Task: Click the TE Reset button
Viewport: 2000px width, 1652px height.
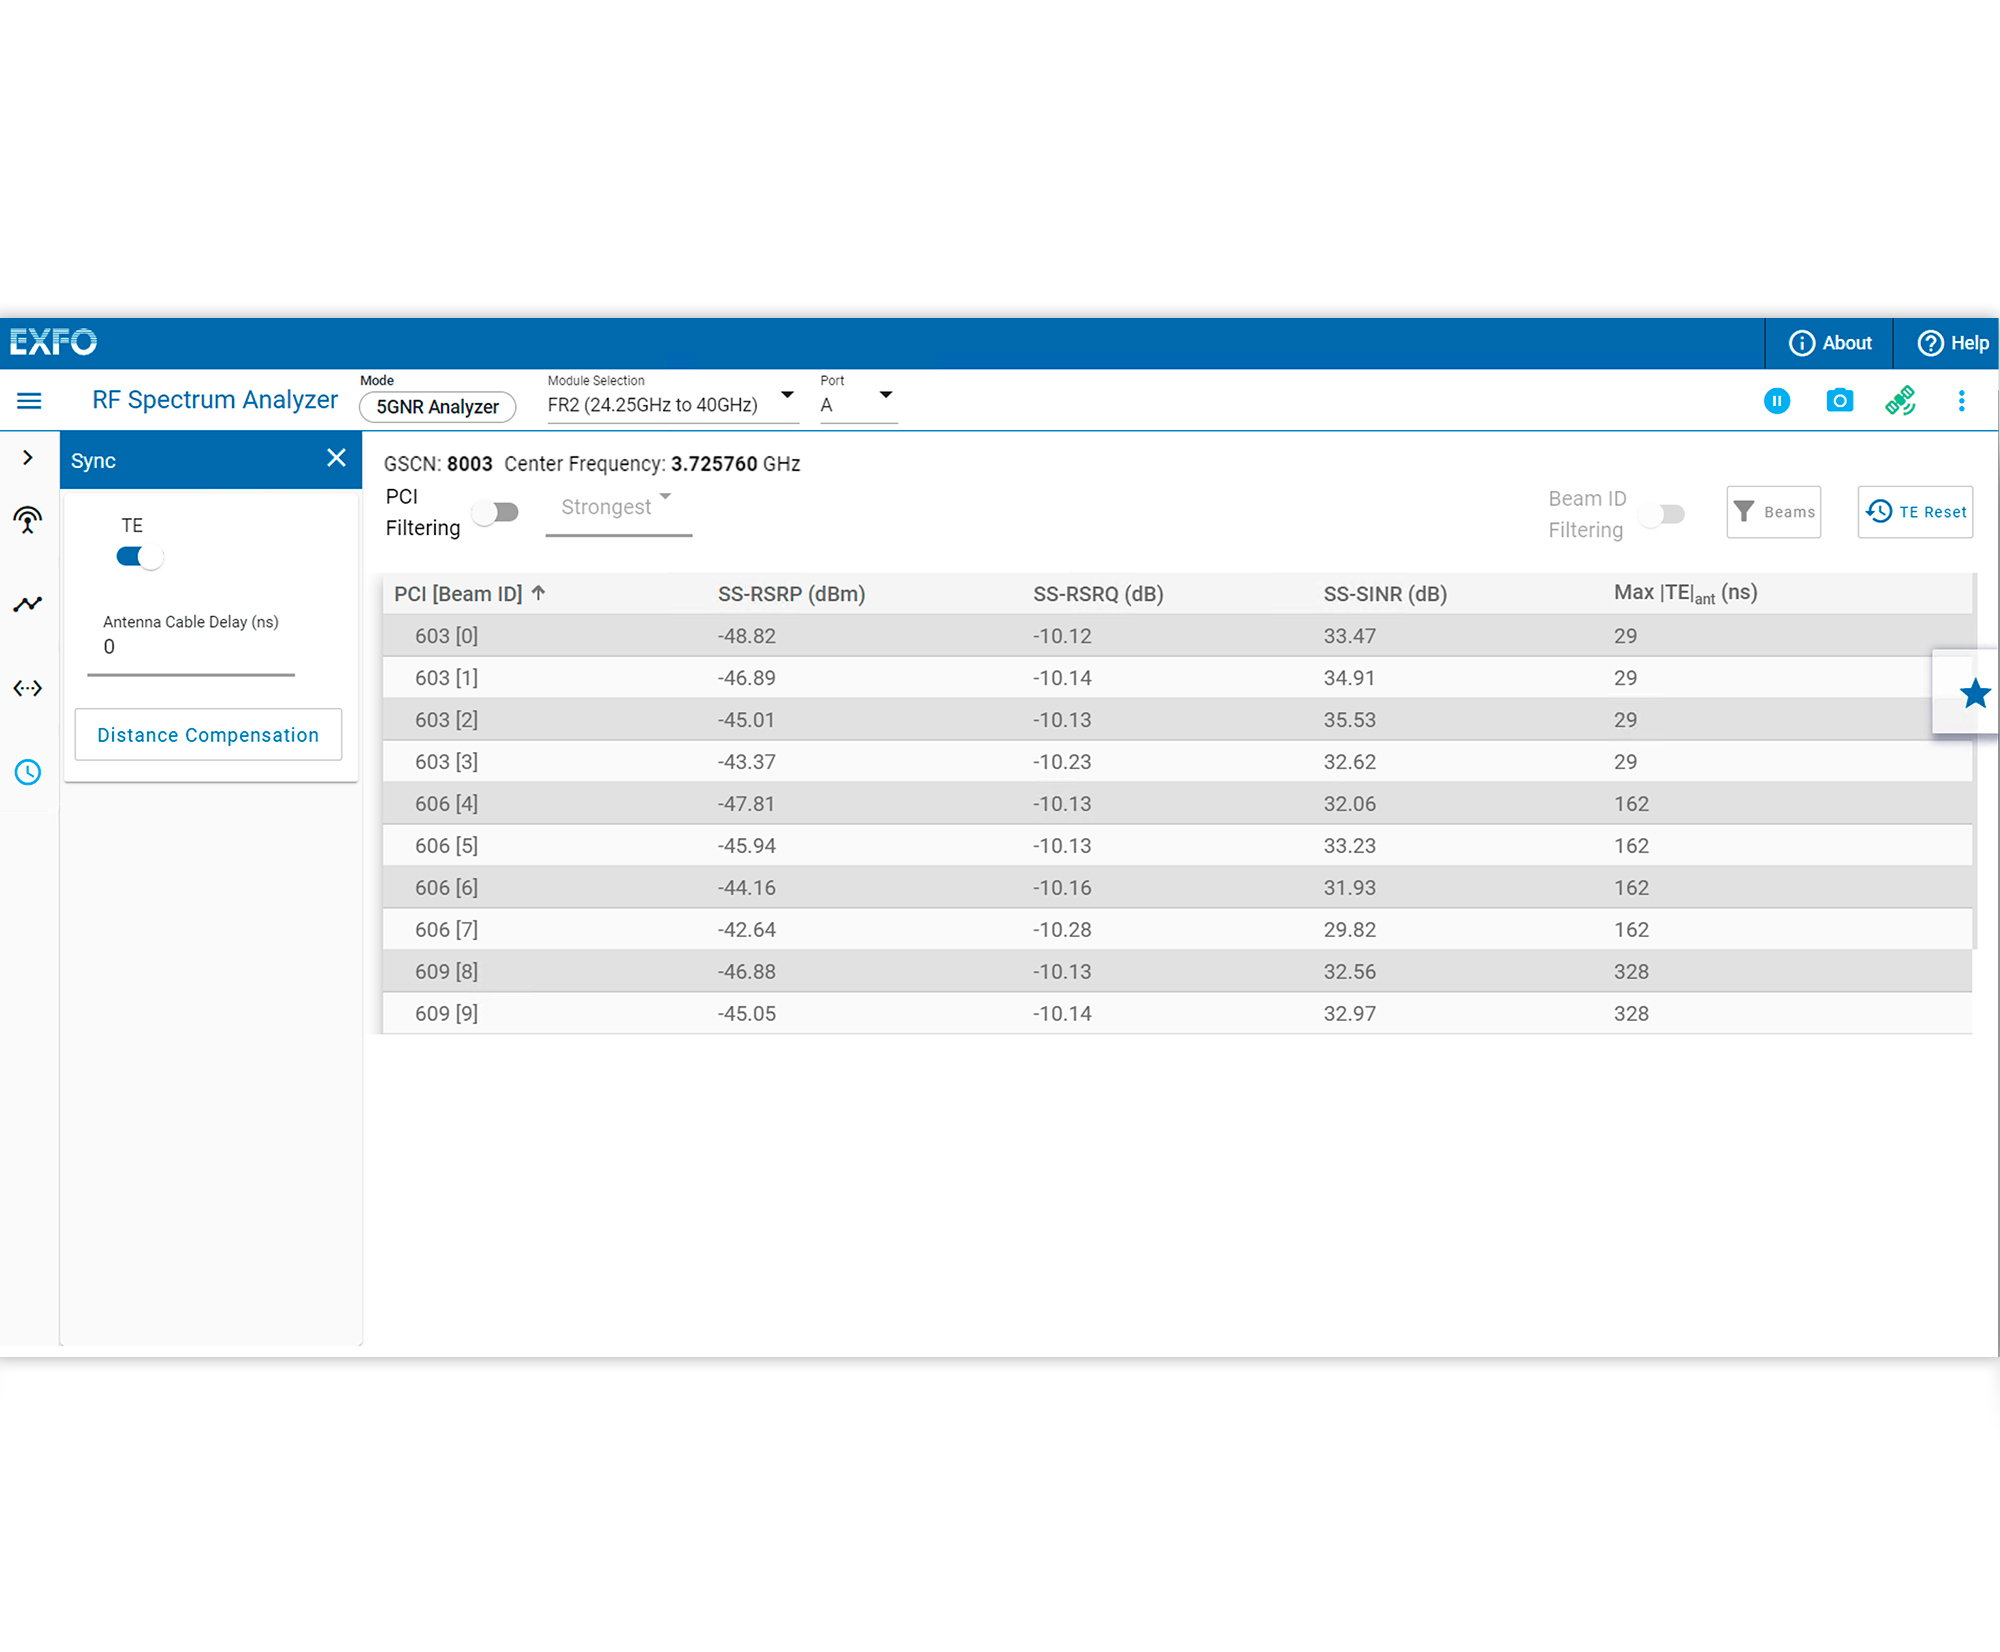Action: (1914, 512)
